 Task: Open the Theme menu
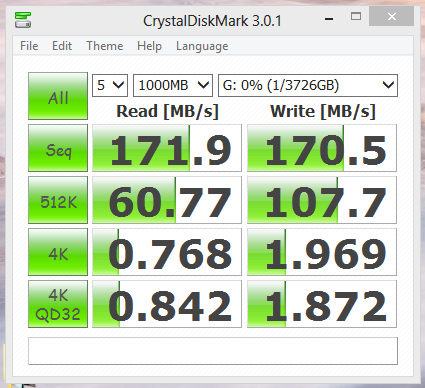[x=105, y=46]
